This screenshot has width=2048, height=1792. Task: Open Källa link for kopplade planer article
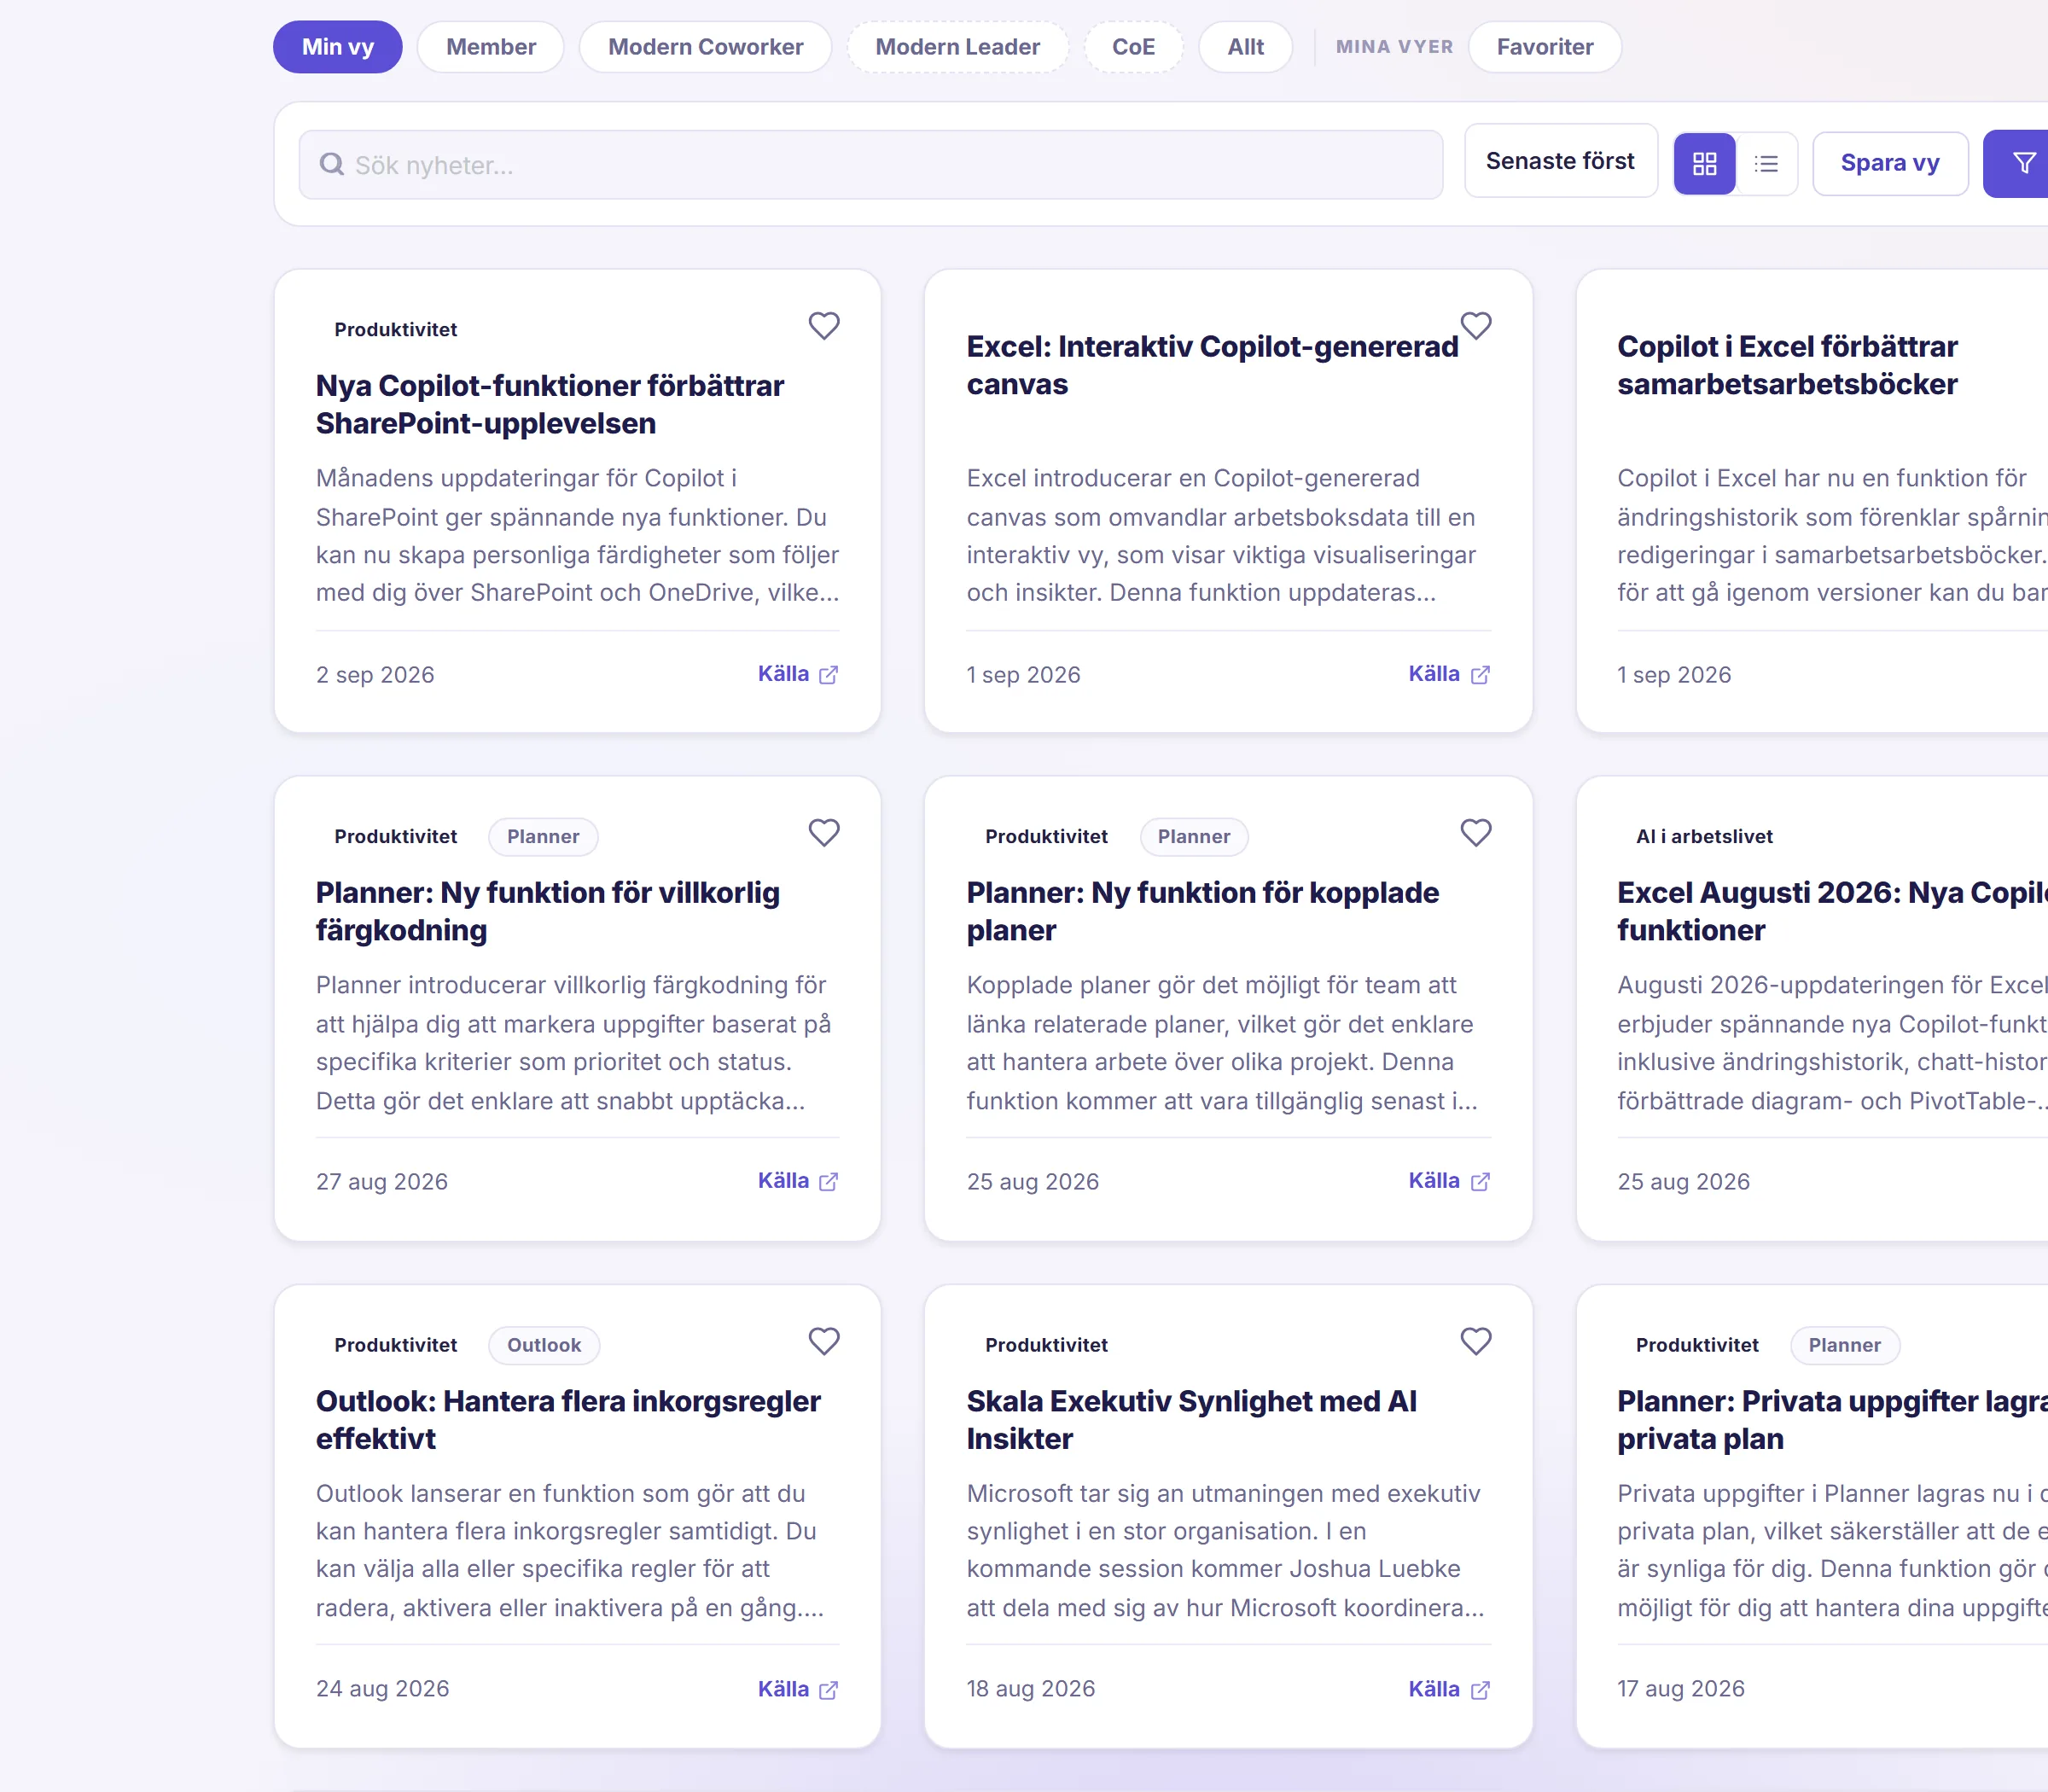point(1449,1181)
